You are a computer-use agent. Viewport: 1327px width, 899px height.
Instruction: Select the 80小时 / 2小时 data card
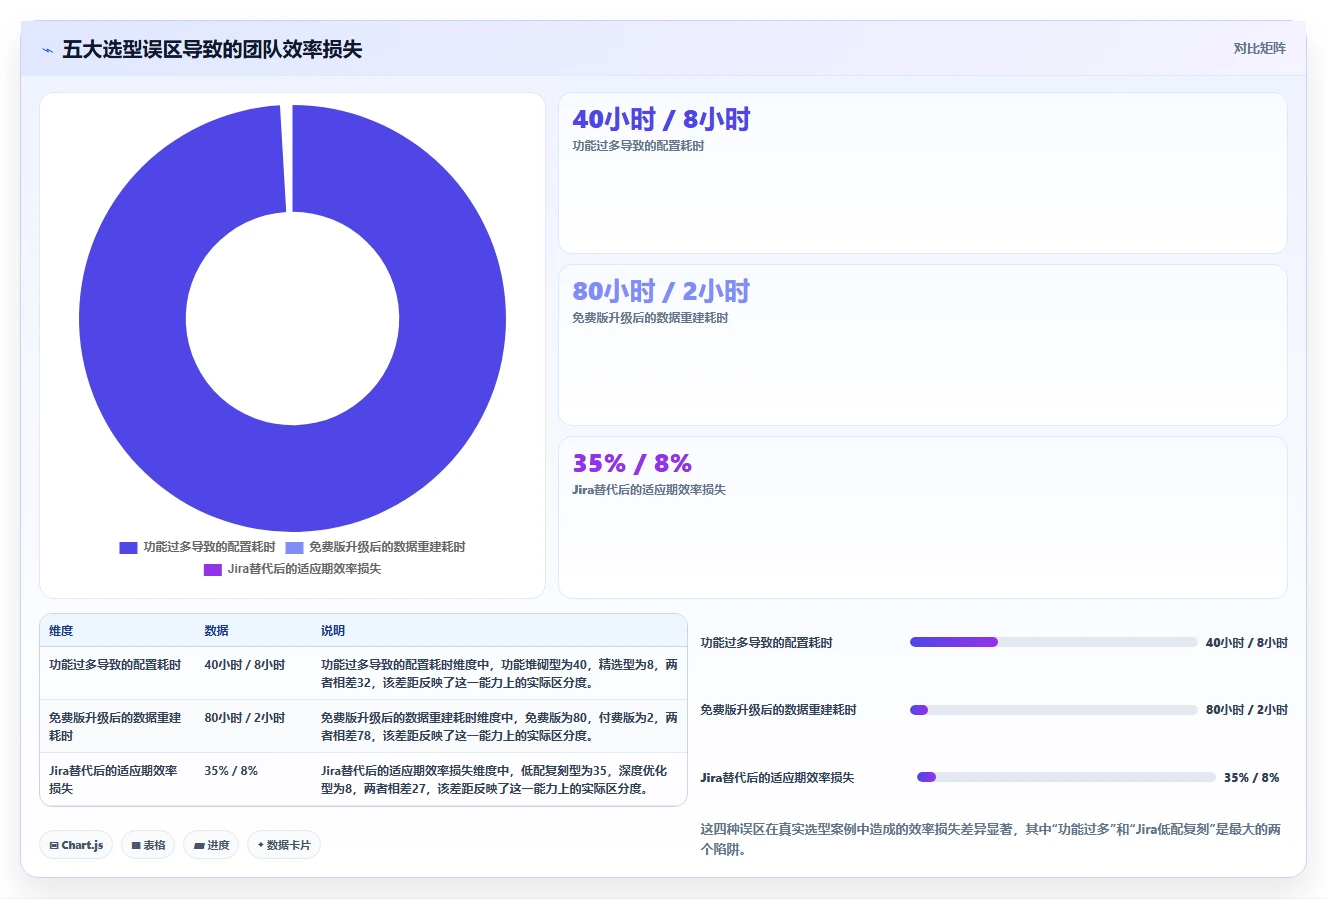pyautogui.click(x=922, y=345)
